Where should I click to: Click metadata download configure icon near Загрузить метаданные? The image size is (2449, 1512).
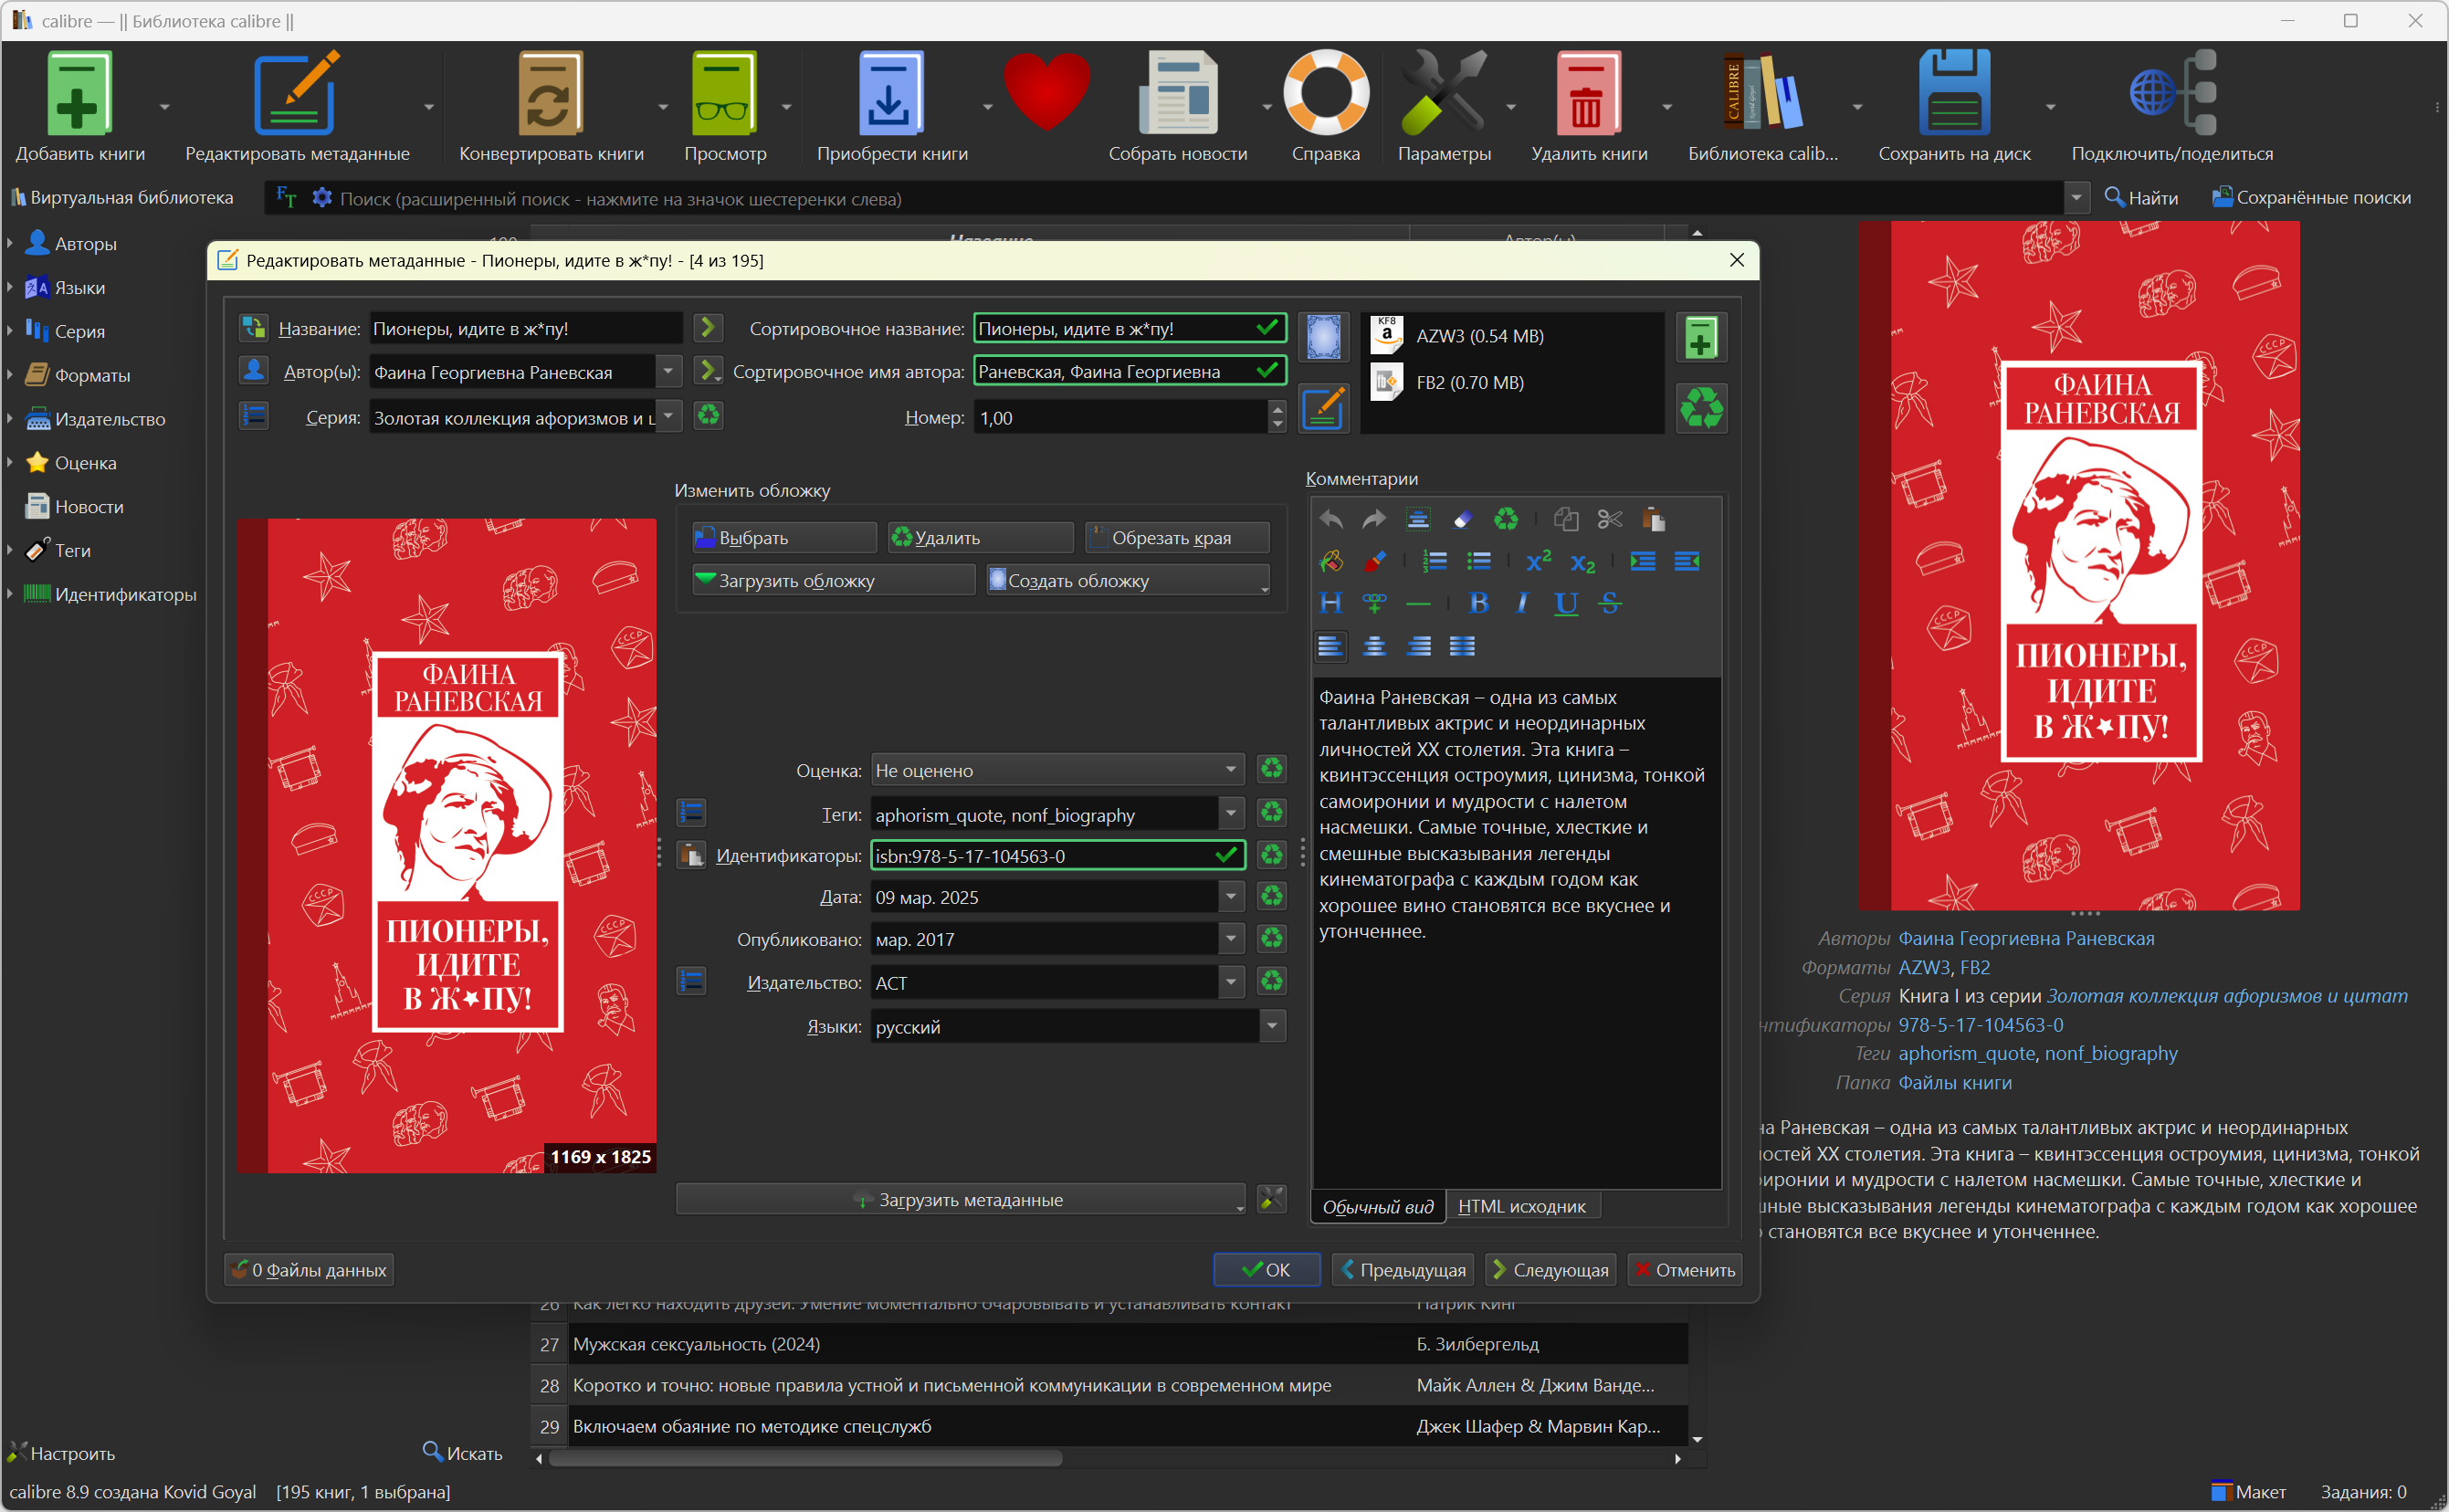click(1271, 1199)
